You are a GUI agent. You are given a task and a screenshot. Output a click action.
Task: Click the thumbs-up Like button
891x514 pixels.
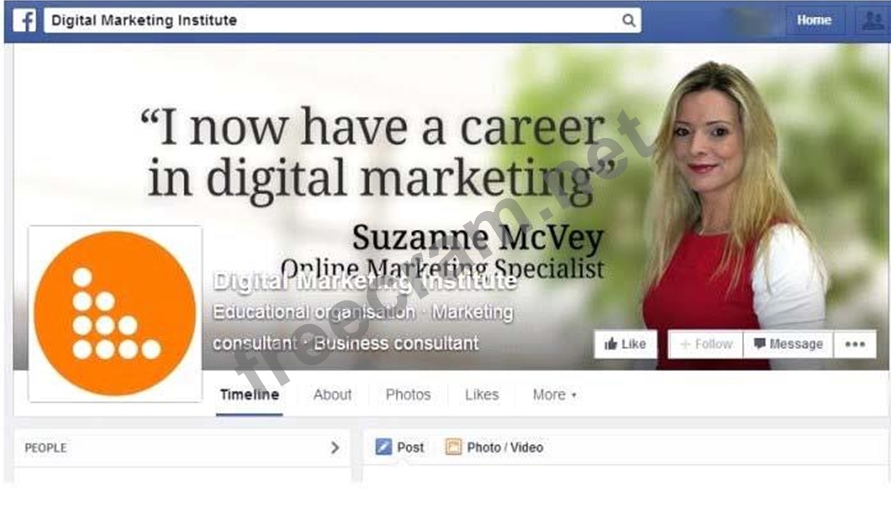pos(625,344)
